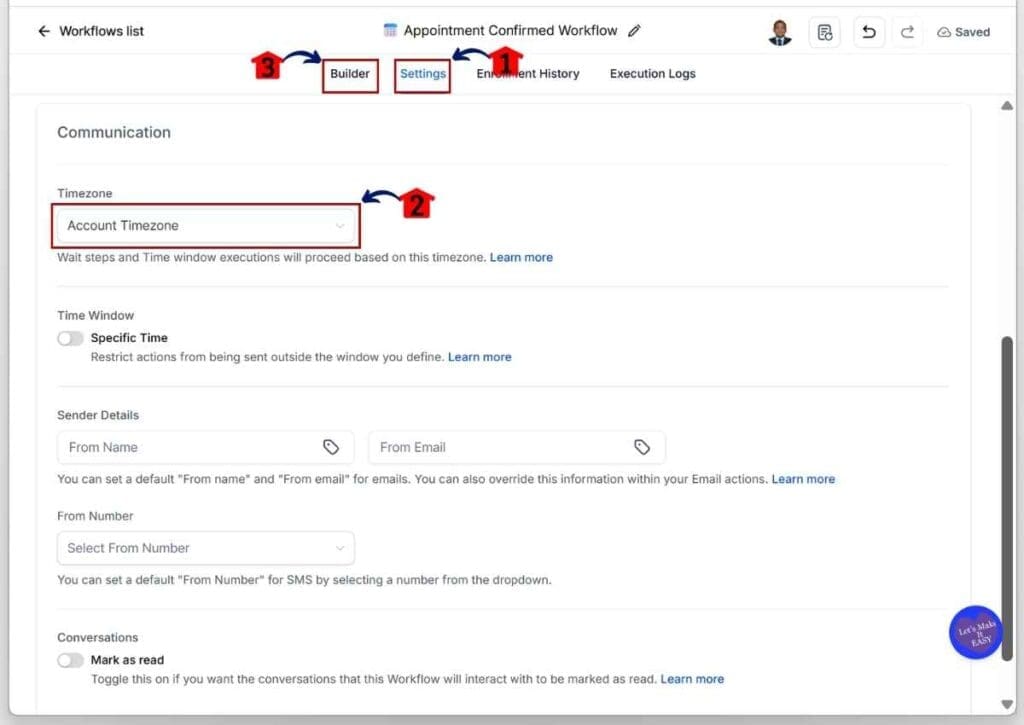This screenshot has height=725, width=1024.
Task: Click the scrollbar up arrow
Action: [x=1007, y=106]
